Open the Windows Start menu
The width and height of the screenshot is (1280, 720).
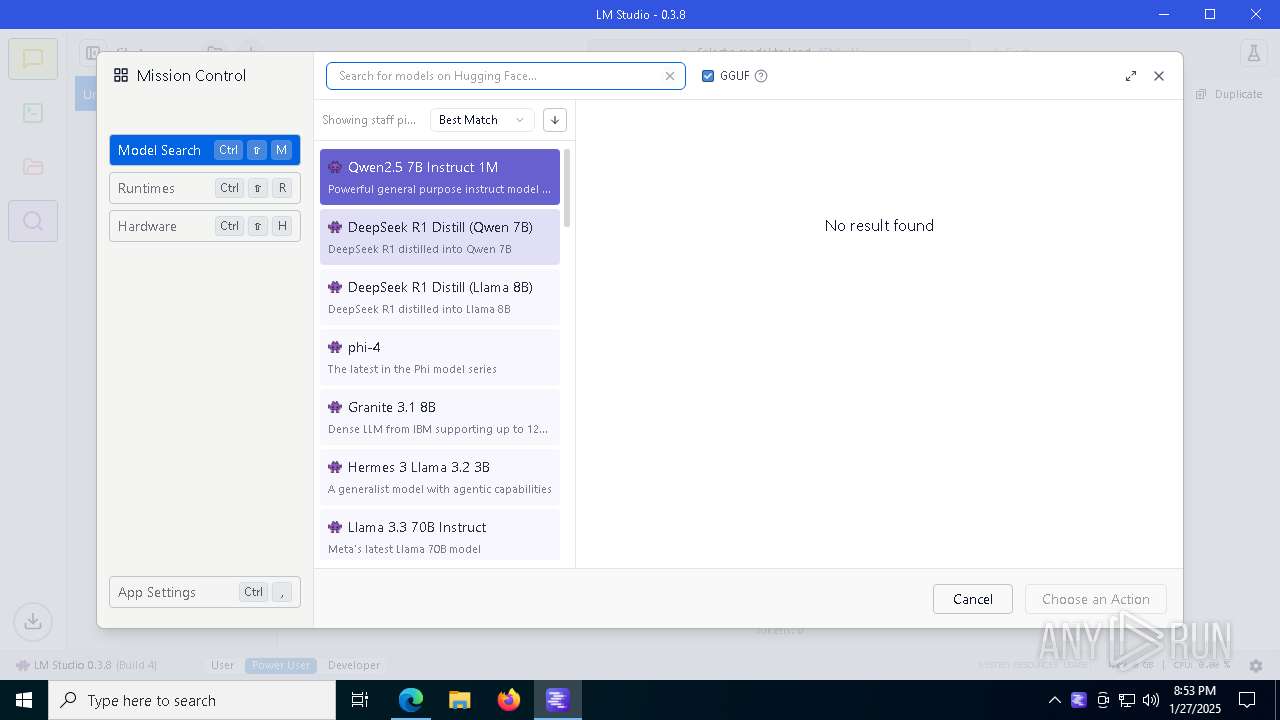tap(24, 700)
